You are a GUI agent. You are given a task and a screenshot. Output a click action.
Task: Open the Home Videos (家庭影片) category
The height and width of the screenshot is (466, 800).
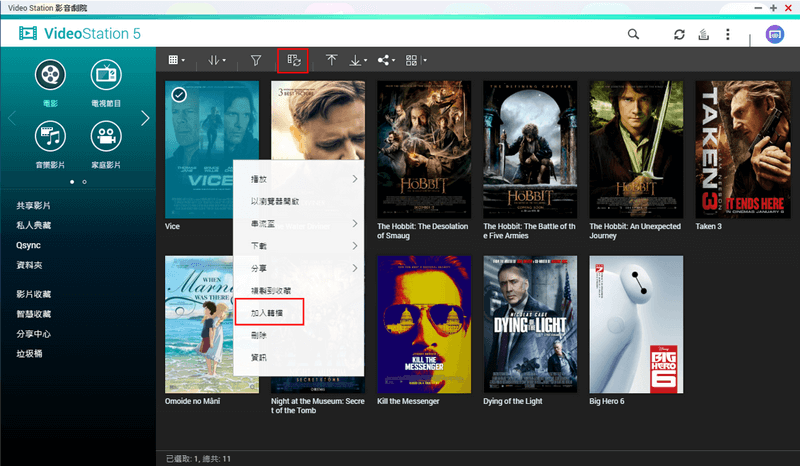(x=106, y=145)
